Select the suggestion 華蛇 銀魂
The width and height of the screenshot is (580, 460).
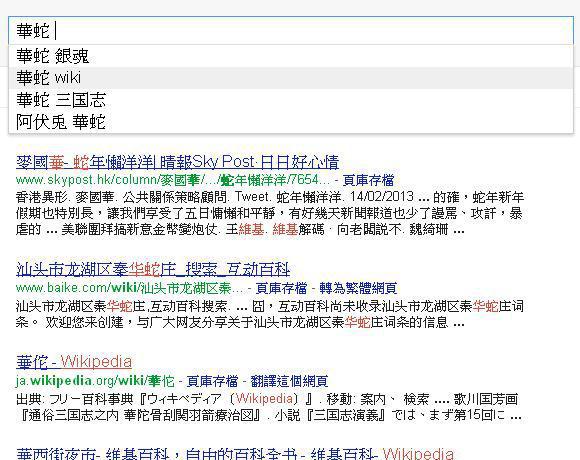coord(291,56)
